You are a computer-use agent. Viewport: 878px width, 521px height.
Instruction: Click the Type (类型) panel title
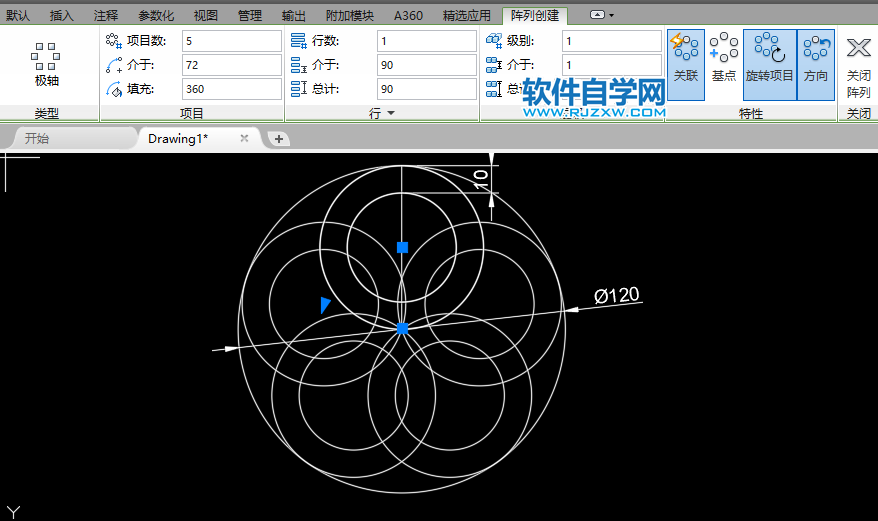46,114
